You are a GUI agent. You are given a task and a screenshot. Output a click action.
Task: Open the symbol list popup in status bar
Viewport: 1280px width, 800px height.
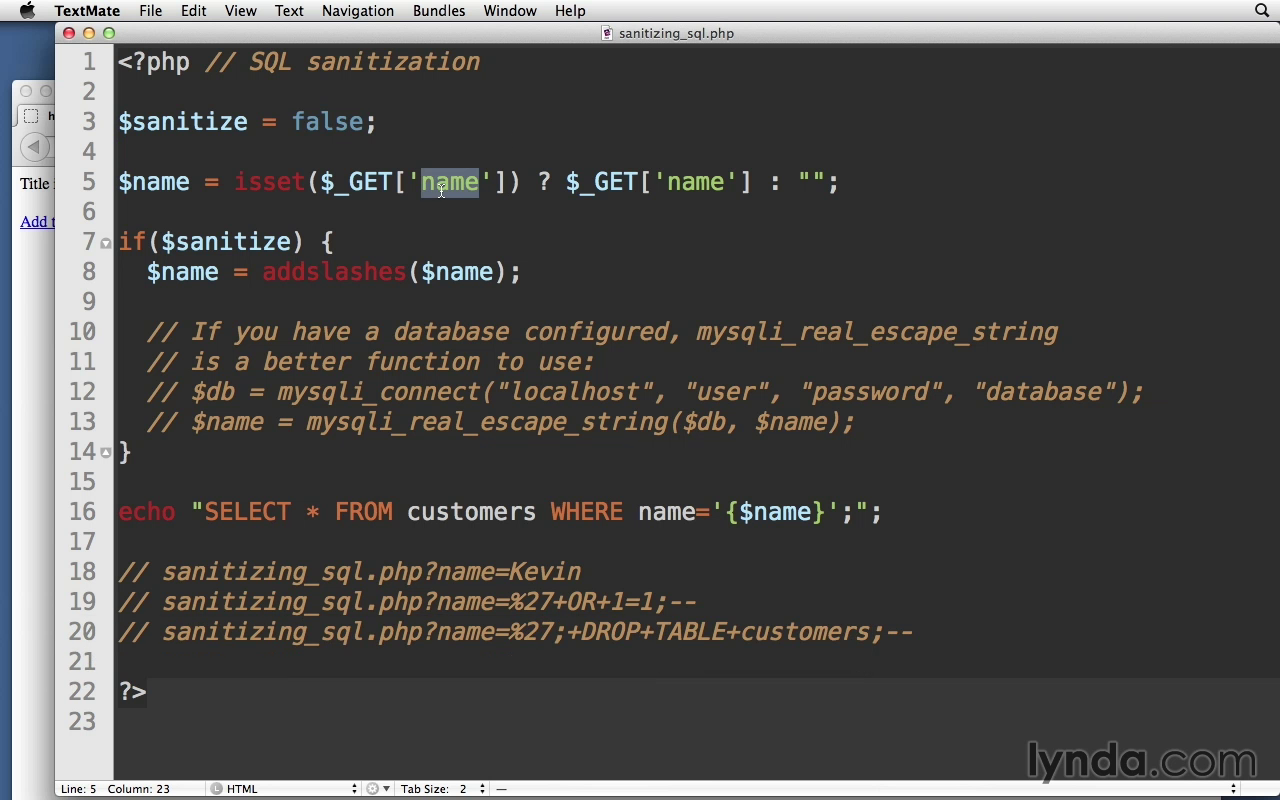[866, 789]
